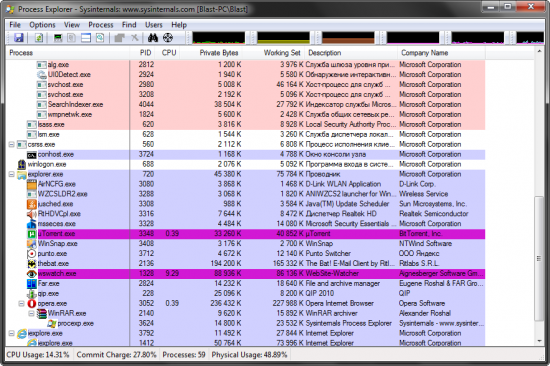Collapse the WinRAR.exe tree node
This screenshot has width=550, height=366.
(31, 313)
